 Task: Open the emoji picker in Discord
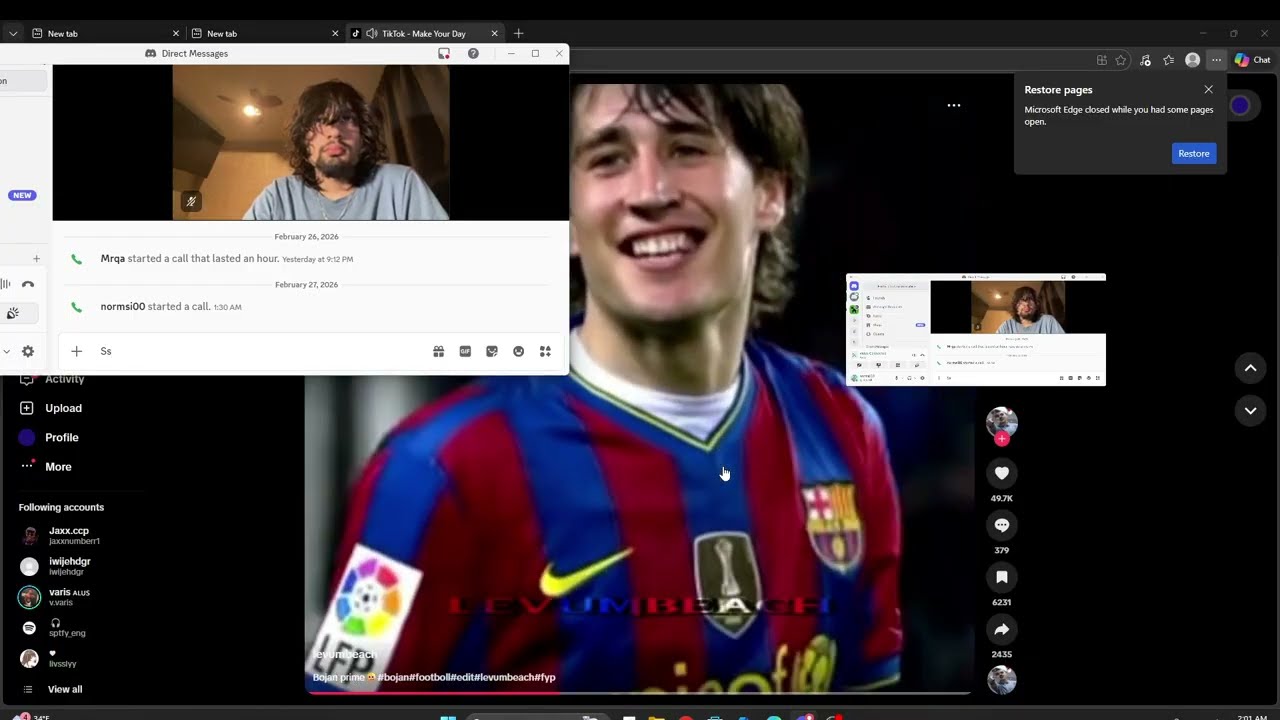[x=518, y=351]
